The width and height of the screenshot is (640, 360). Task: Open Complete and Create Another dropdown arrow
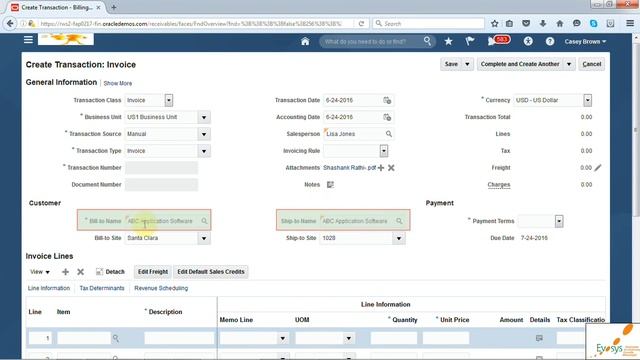click(x=569, y=64)
